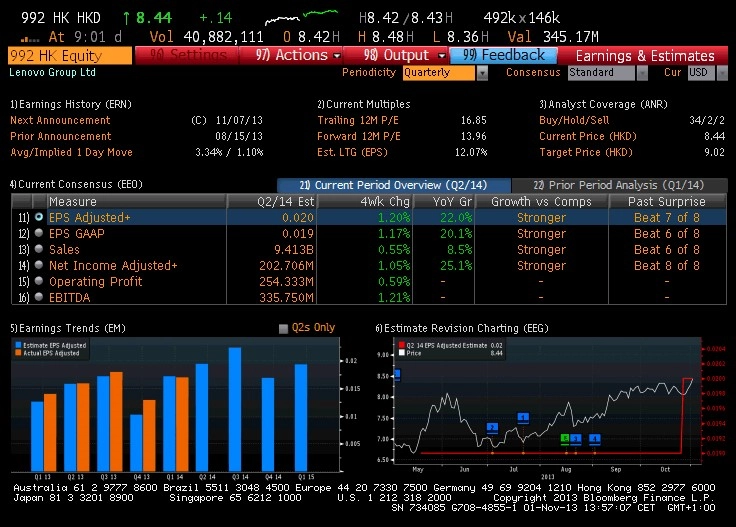Click the 99) Feedback button
This screenshot has height=527, width=736.
(504, 55)
